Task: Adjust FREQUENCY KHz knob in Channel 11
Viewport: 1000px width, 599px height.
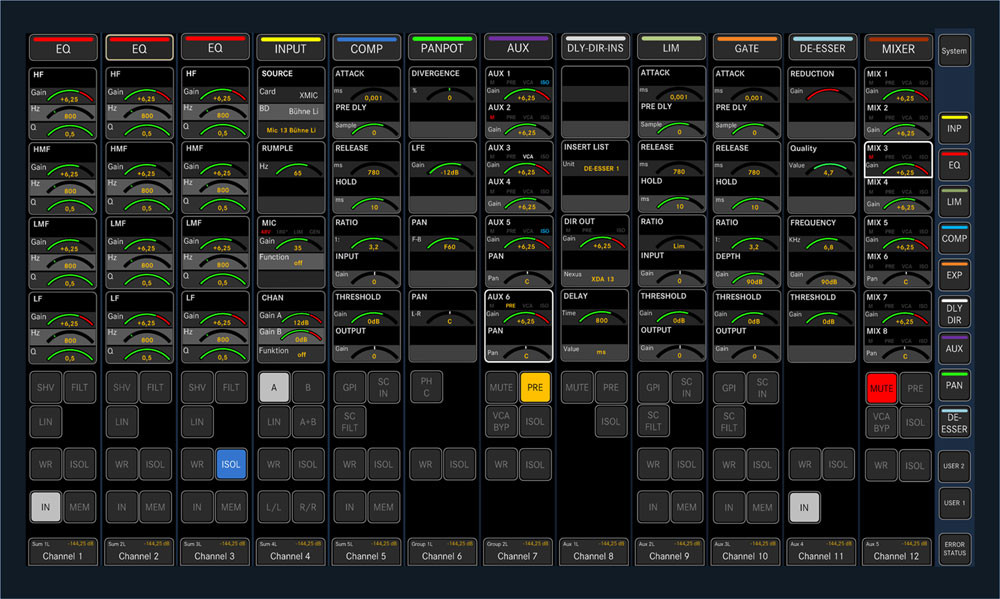Action: (x=828, y=243)
